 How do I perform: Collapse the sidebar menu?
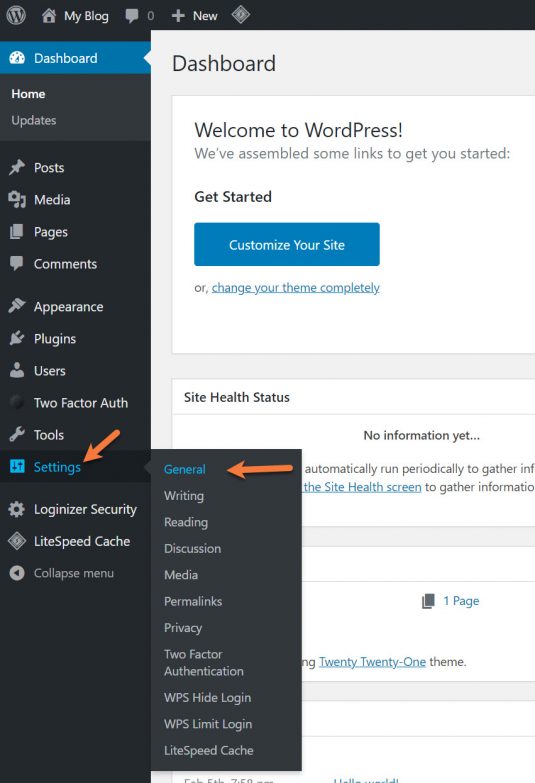click(x=61, y=573)
